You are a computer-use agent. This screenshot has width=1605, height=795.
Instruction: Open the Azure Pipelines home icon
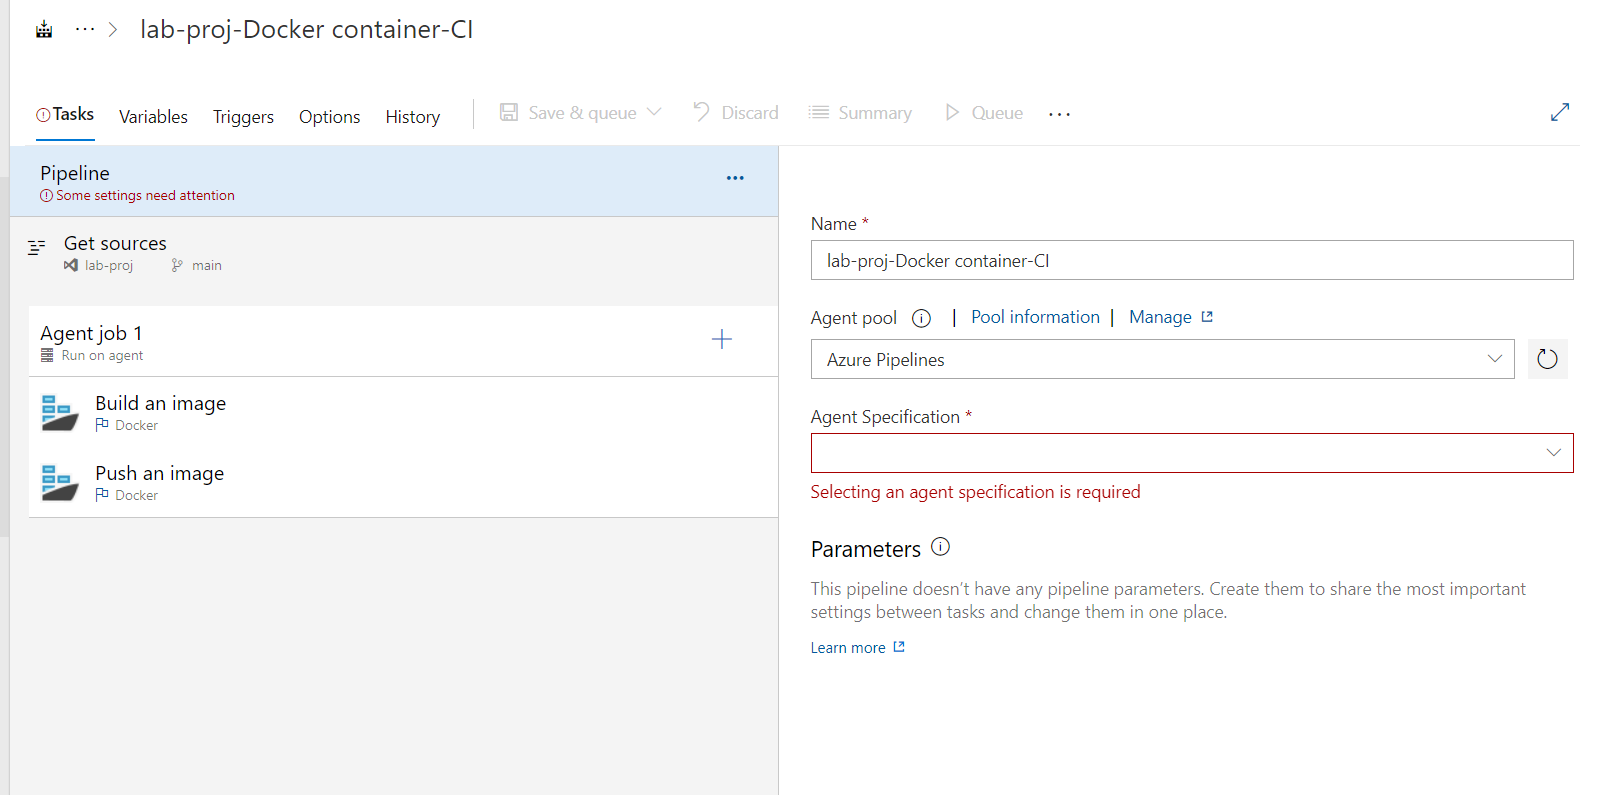(44, 29)
